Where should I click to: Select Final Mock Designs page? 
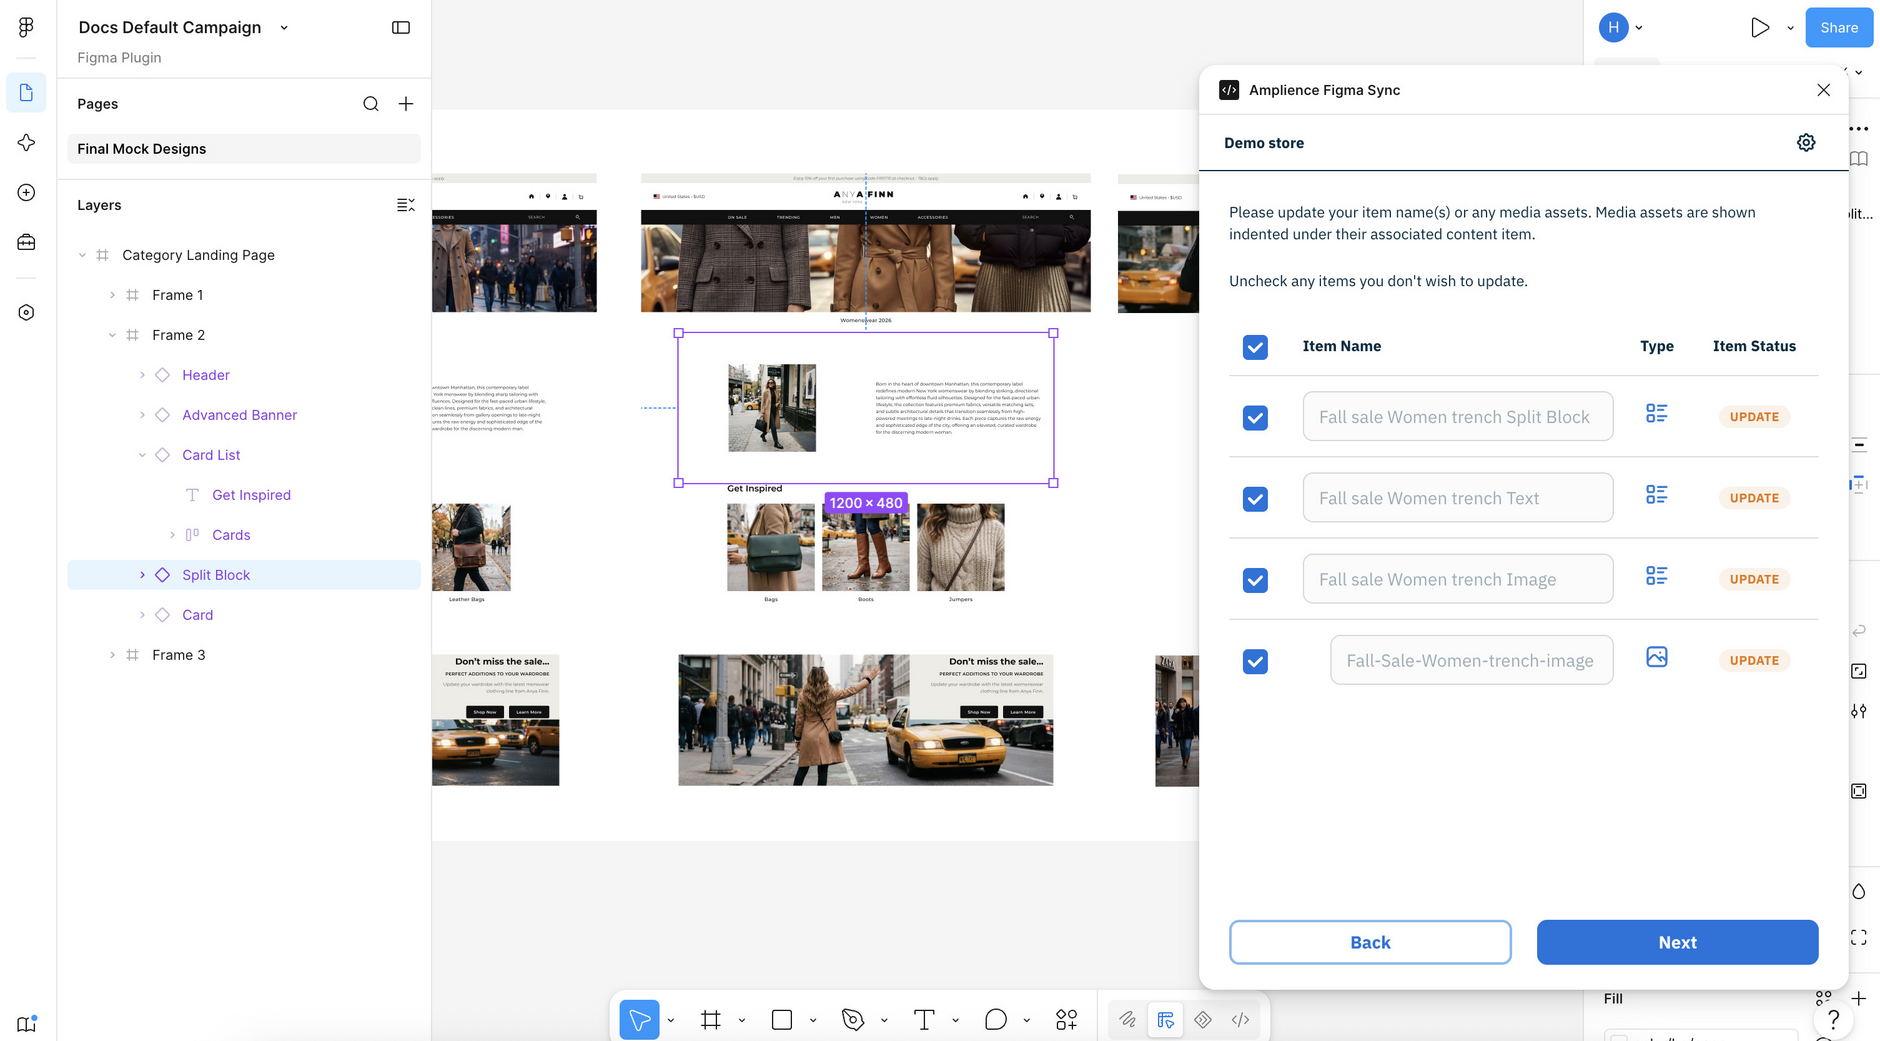244,149
